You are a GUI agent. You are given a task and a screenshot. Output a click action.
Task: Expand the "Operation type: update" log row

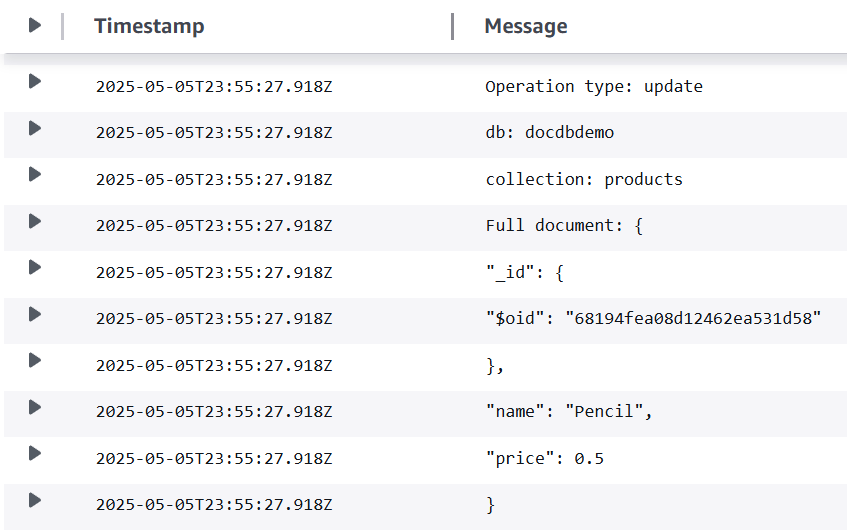pyautogui.click(x=35, y=81)
